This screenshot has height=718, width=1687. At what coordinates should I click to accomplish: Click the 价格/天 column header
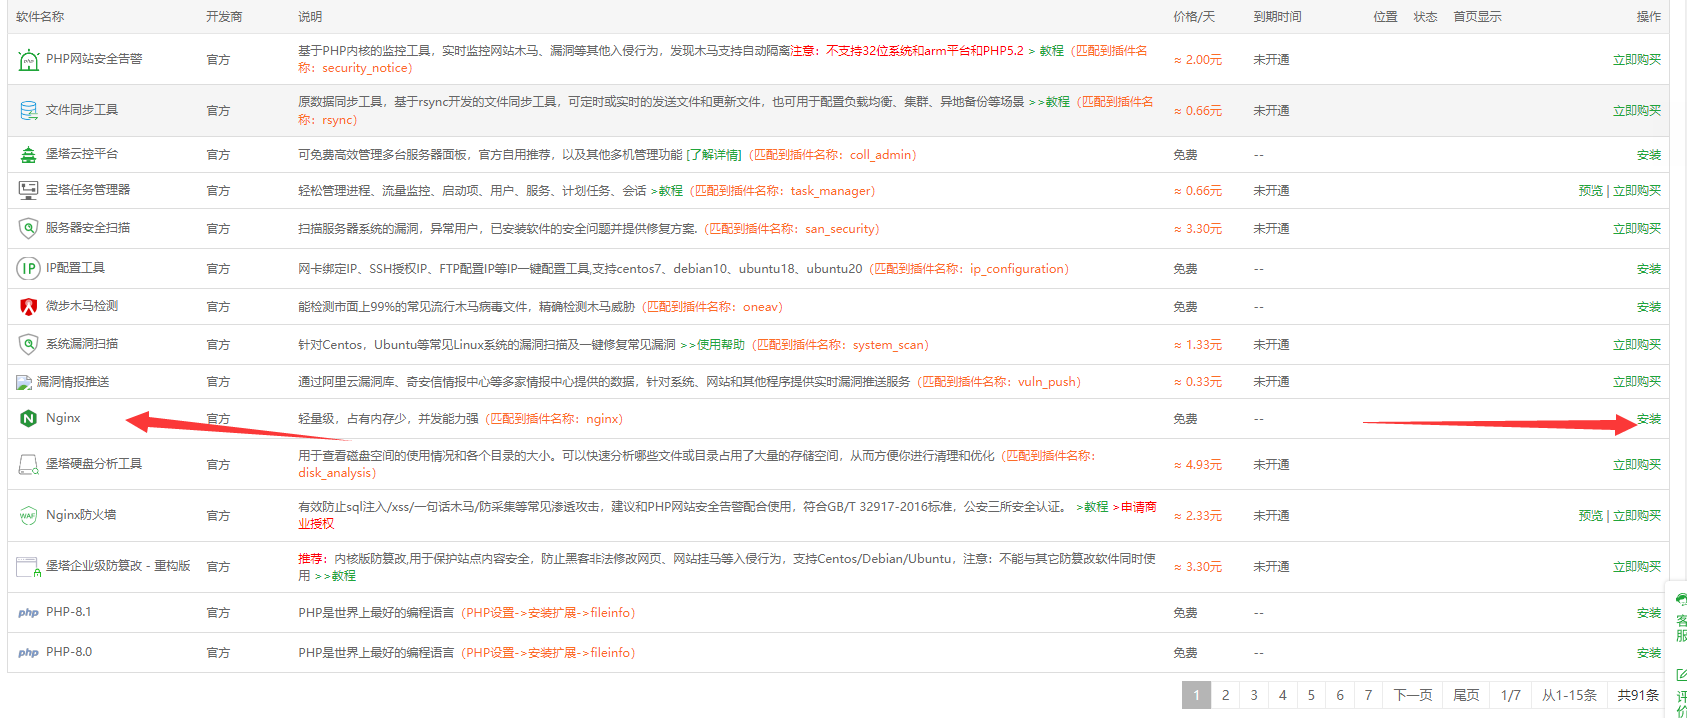[1194, 17]
